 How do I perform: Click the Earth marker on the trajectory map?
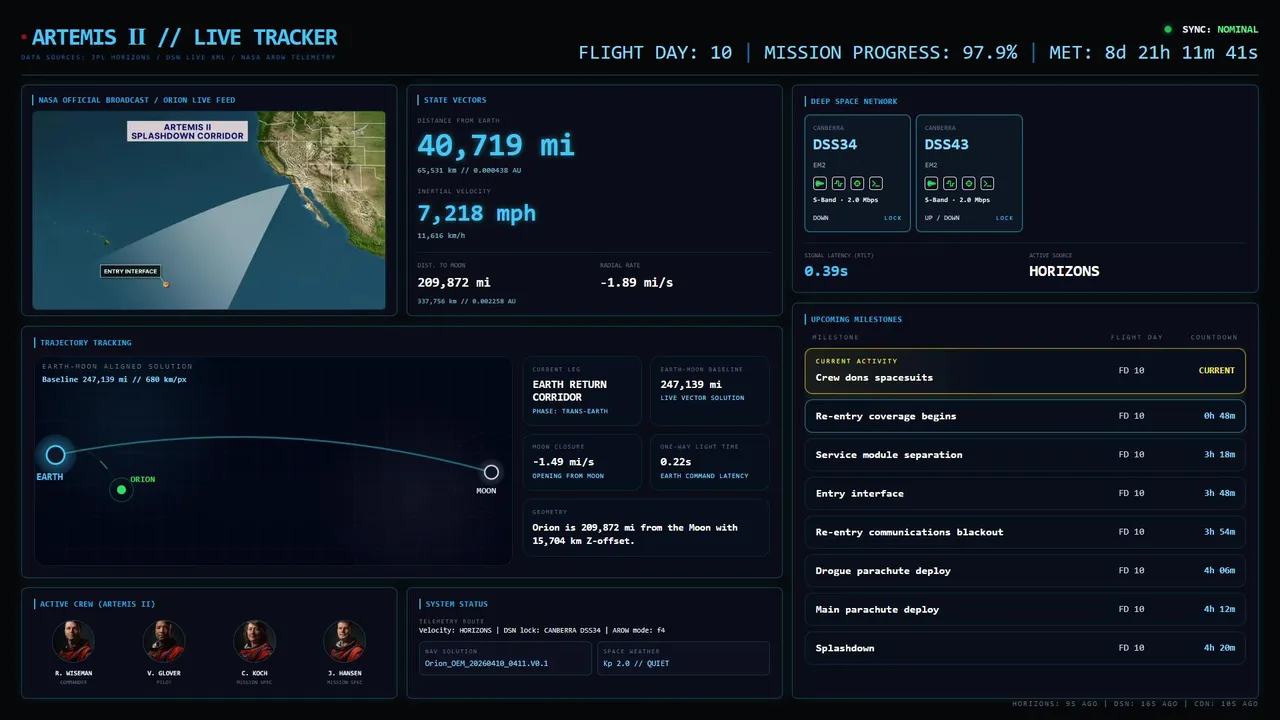coord(55,455)
